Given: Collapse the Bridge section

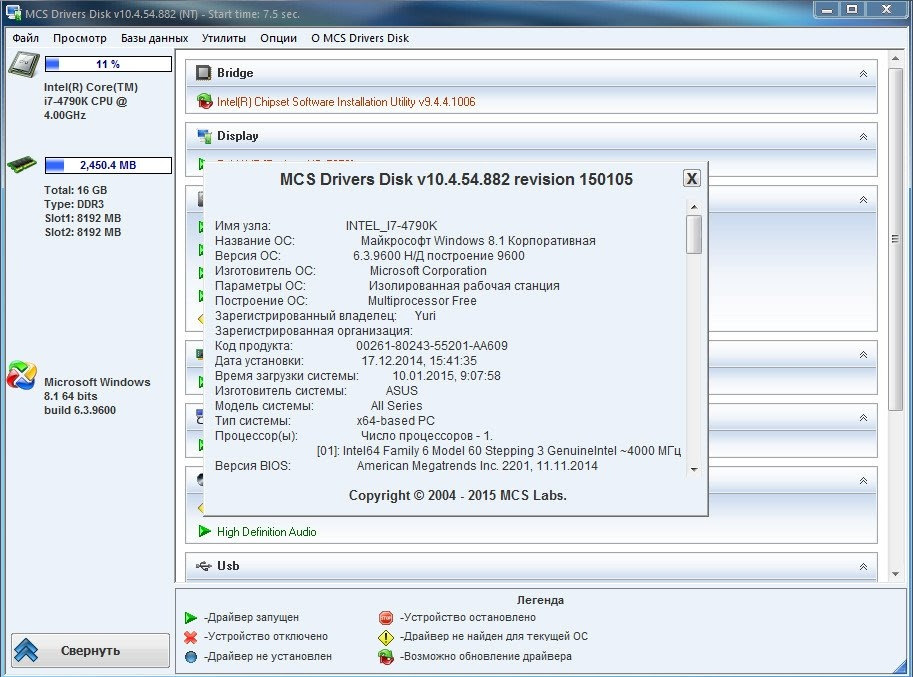Looking at the screenshot, I should (x=864, y=73).
